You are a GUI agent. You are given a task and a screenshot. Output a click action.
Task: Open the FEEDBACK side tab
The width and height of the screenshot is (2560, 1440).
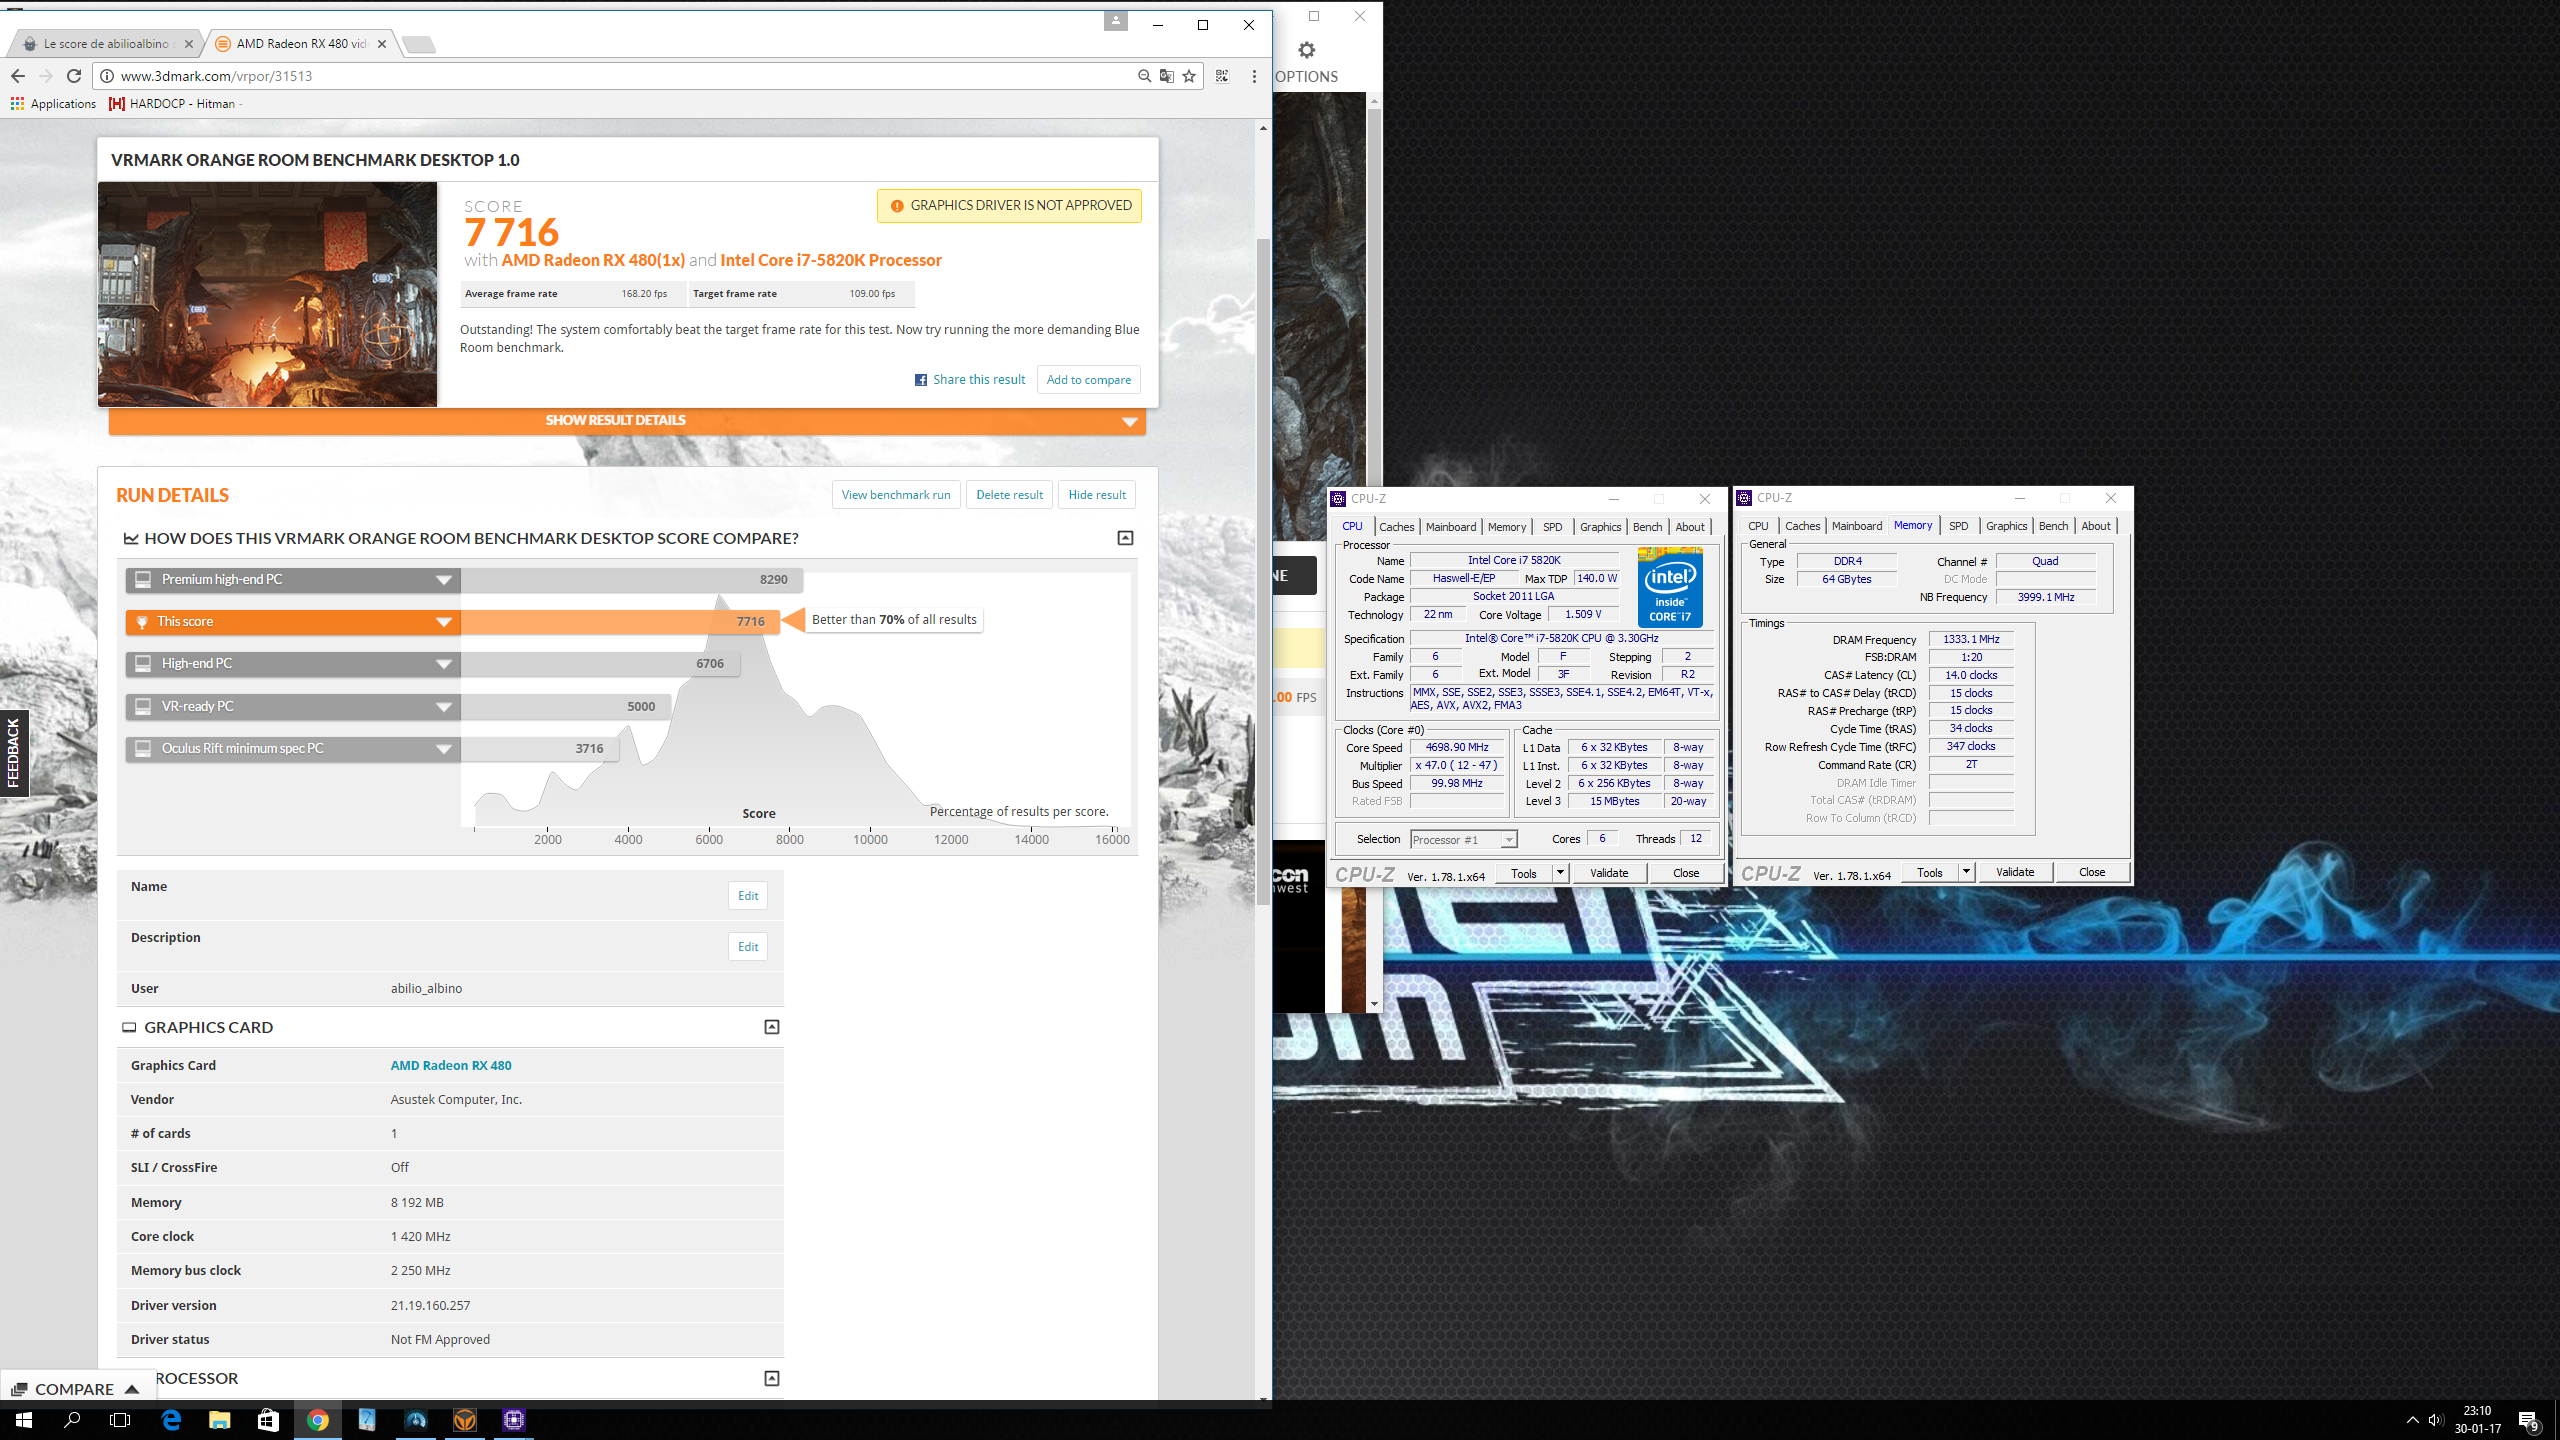click(13, 753)
